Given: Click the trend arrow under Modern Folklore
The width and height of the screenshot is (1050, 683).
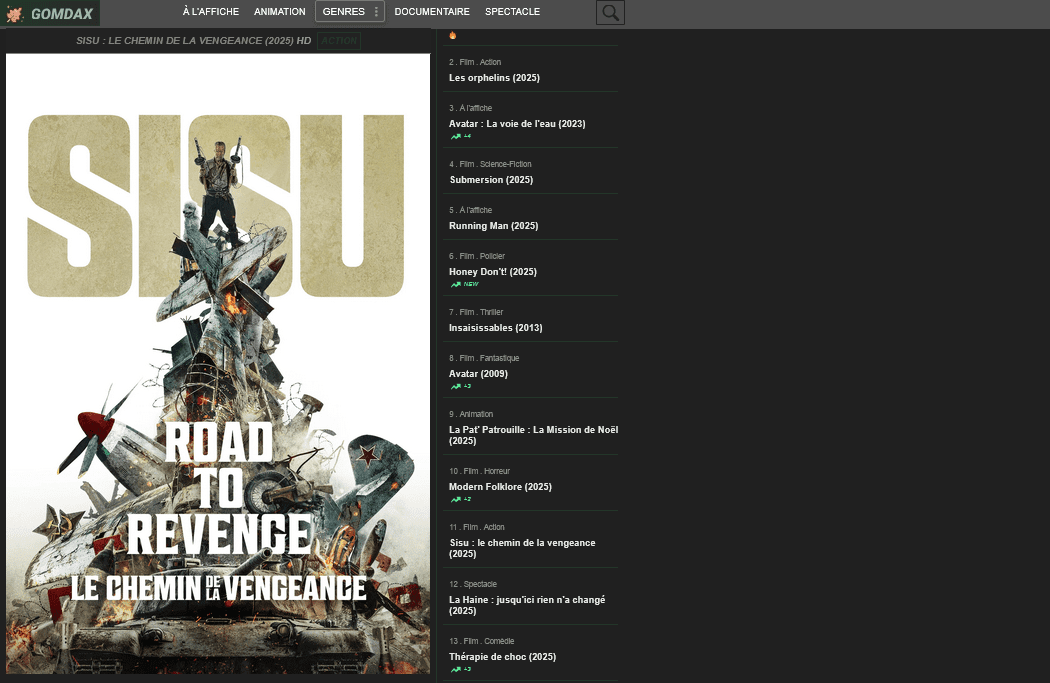Looking at the screenshot, I should (456, 499).
